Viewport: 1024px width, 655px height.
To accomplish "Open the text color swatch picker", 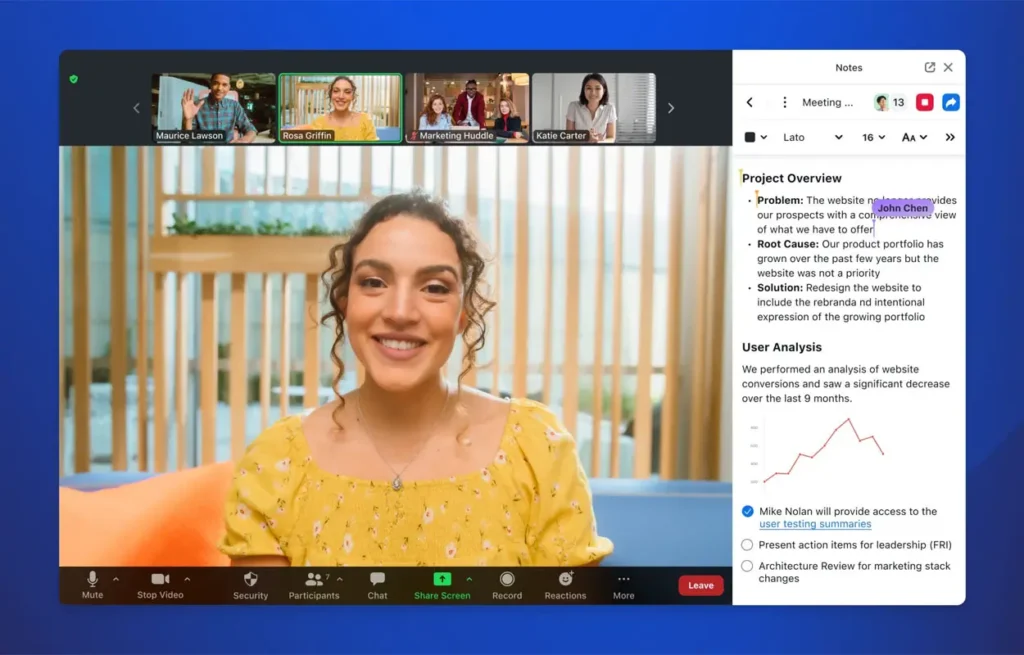I will 755,137.
